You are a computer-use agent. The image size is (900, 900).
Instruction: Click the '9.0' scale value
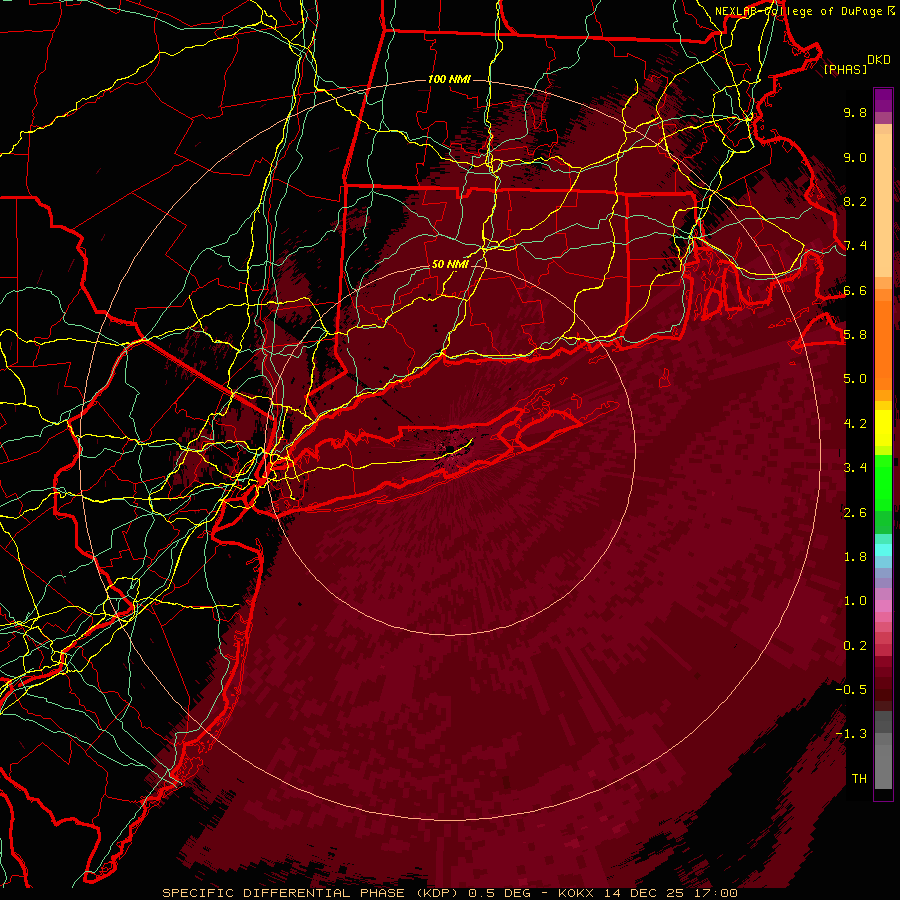[x=855, y=157]
